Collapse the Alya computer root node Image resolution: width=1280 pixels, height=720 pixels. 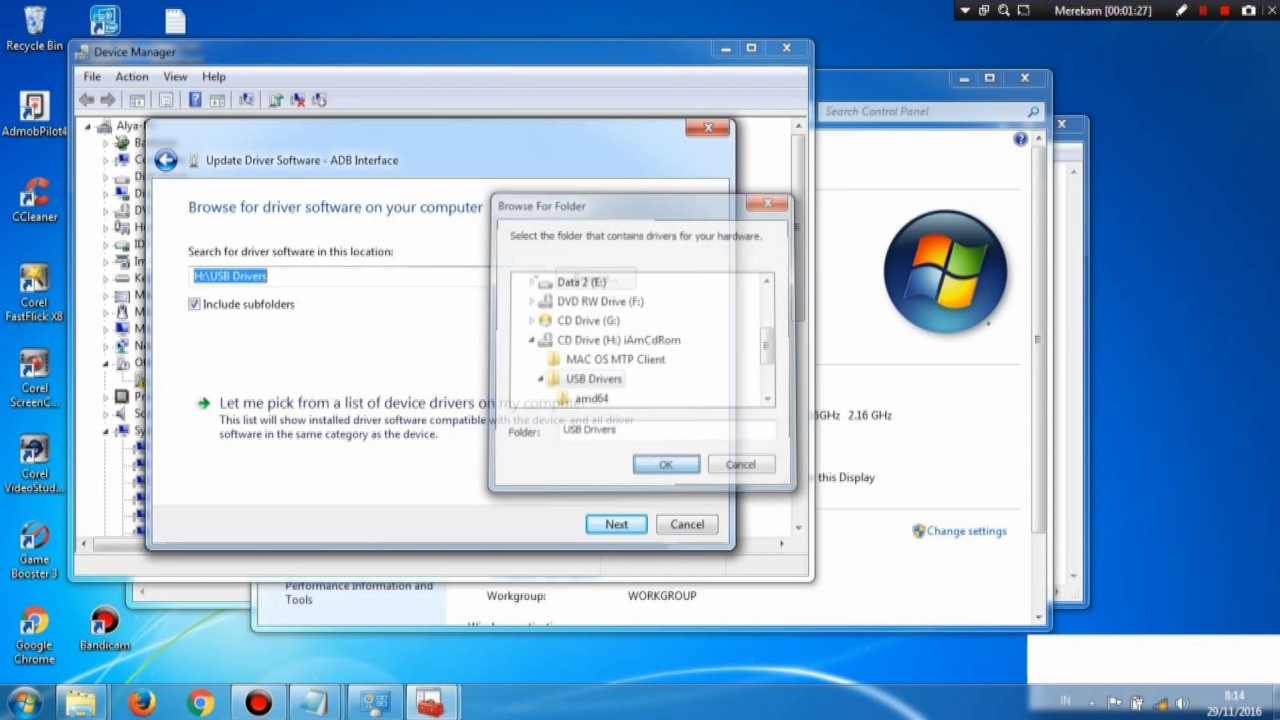click(x=88, y=126)
